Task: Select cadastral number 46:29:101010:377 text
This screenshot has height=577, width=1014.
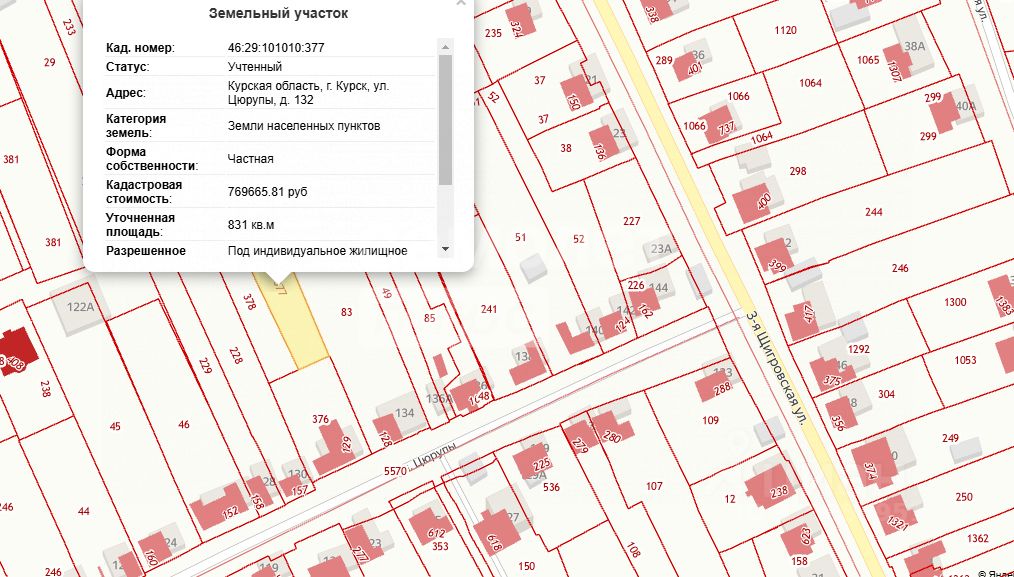Action: pyautogui.click(x=276, y=47)
